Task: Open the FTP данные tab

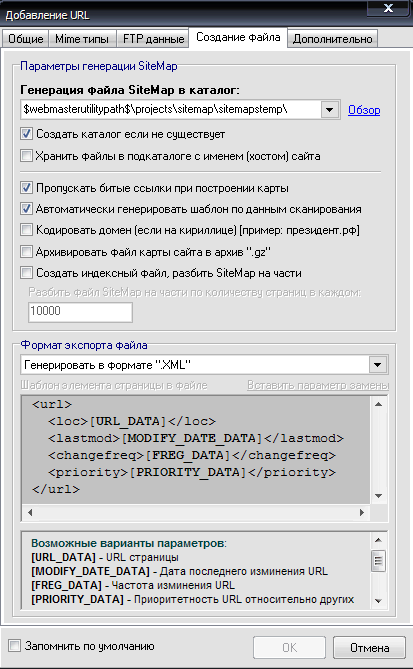Action: click(x=153, y=39)
